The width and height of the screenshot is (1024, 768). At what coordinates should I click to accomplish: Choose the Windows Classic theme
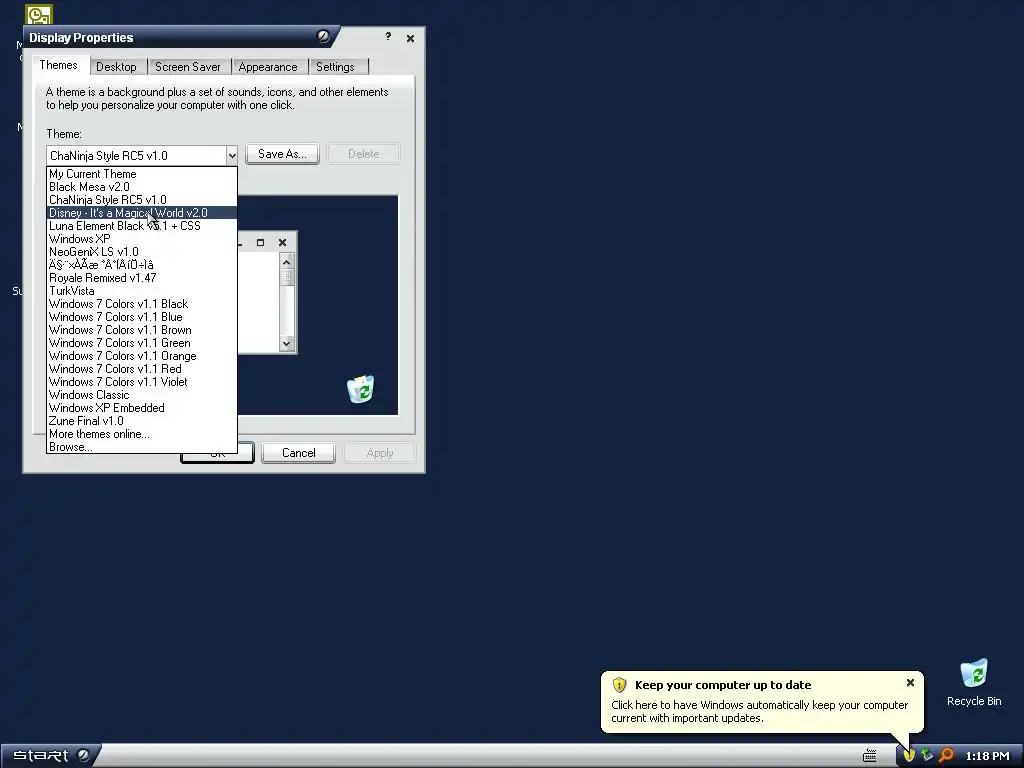pos(142,395)
